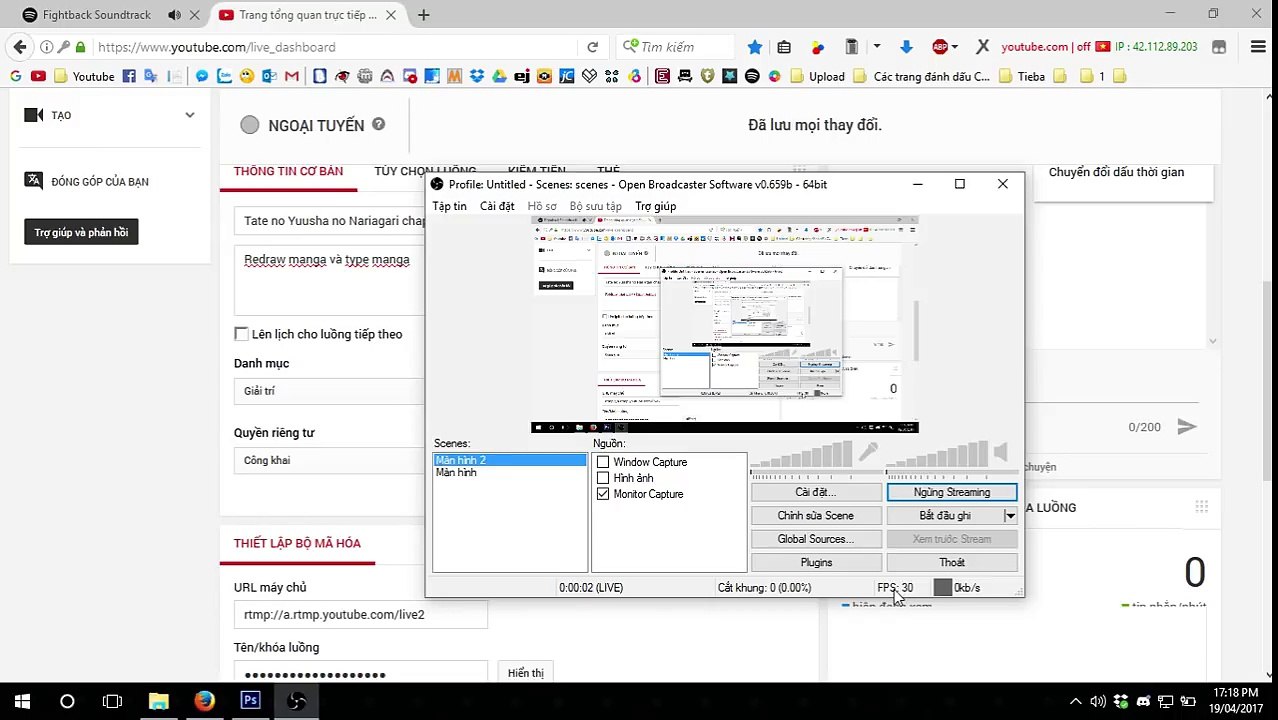The image size is (1278, 720).
Task: Check Lên lịch cho luồng tiếp theo
Action: point(241,334)
